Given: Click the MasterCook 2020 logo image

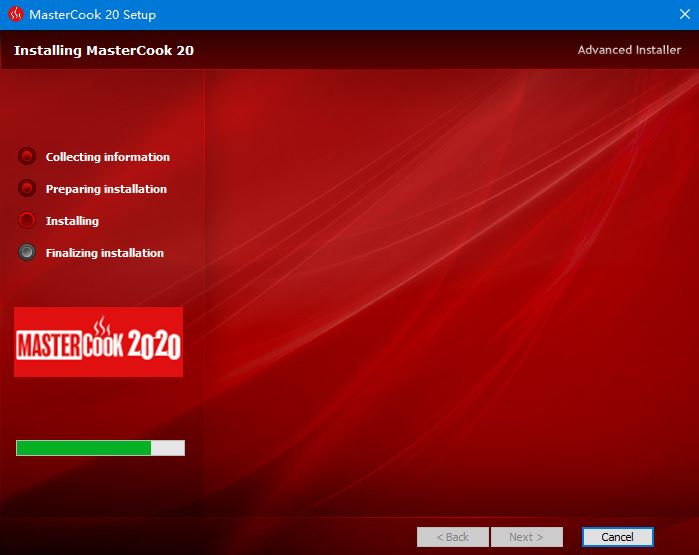Looking at the screenshot, I should click(99, 342).
